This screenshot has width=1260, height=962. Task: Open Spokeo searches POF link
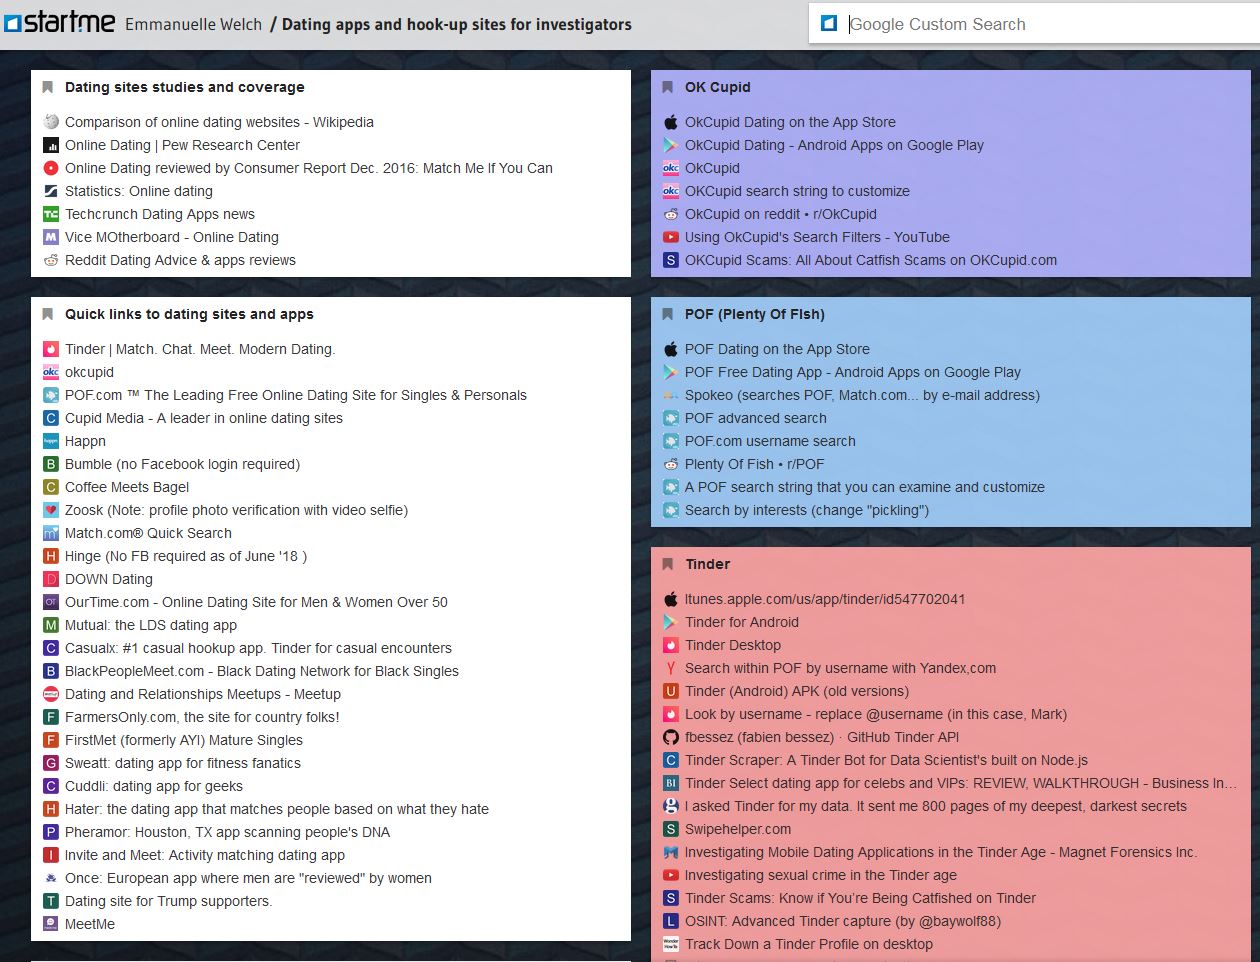[862, 395]
